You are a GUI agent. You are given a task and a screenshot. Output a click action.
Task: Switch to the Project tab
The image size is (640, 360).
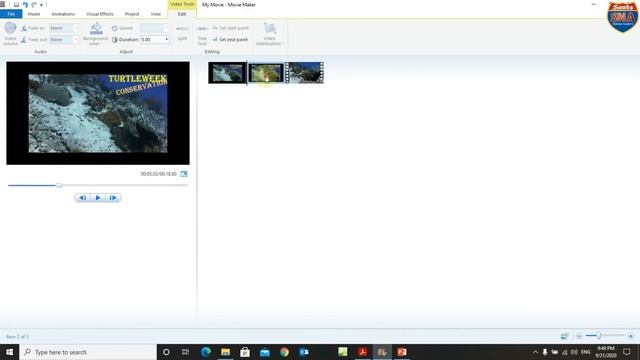pos(132,14)
